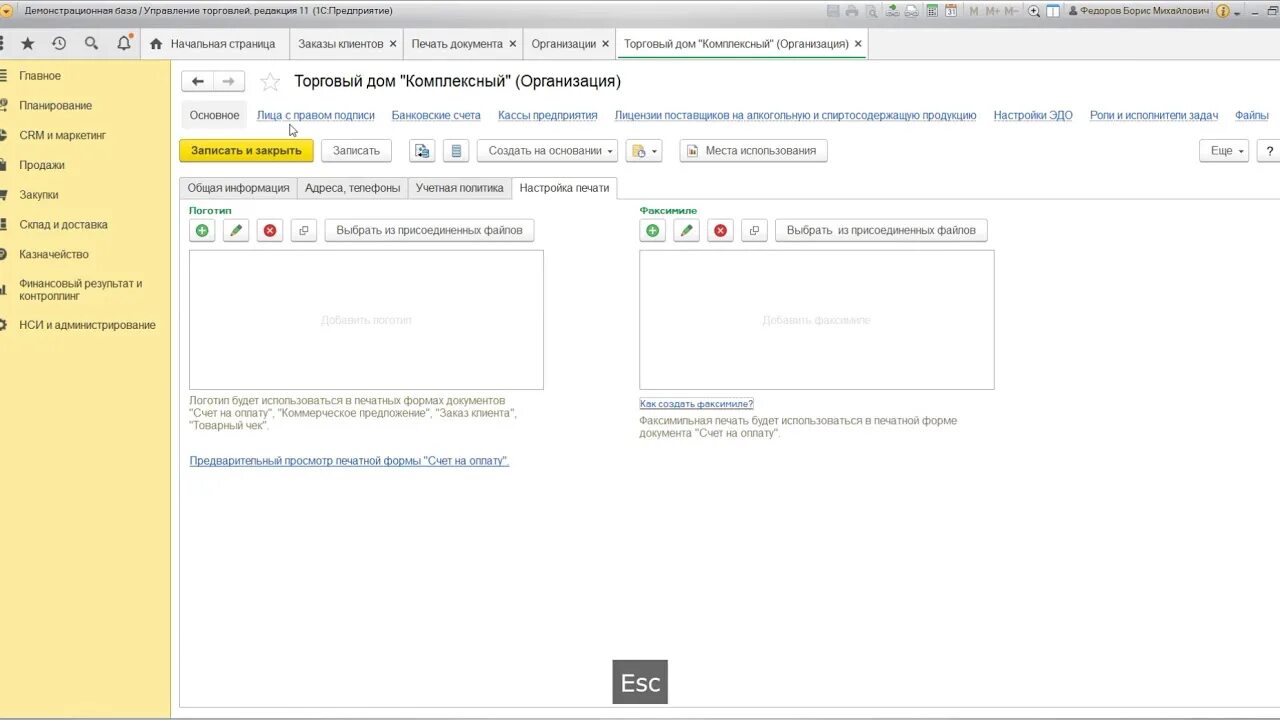Open Места использования
This screenshot has height=720, width=1280.
[x=753, y=151]
